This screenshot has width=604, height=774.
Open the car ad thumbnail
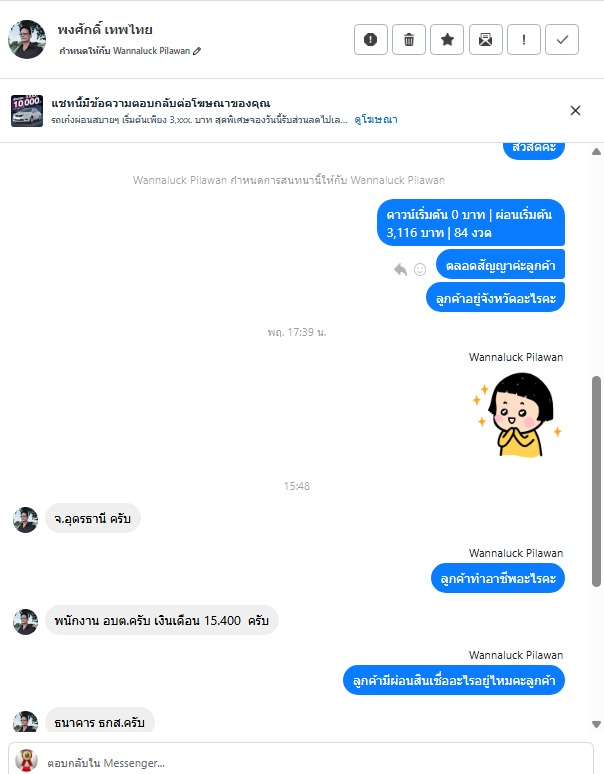click(27, 111)
